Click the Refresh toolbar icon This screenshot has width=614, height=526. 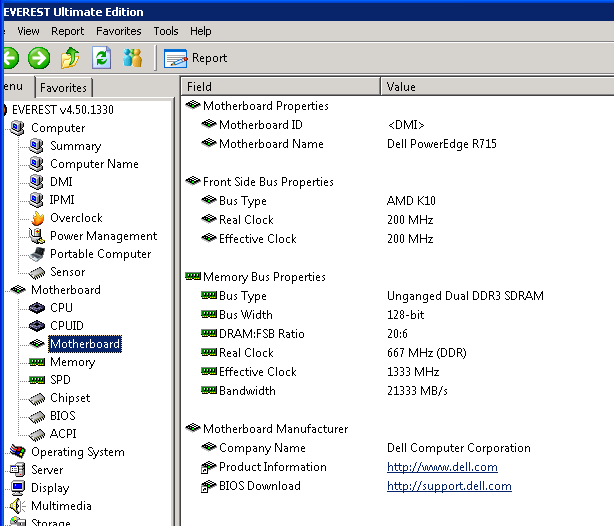tap(102, 58)
